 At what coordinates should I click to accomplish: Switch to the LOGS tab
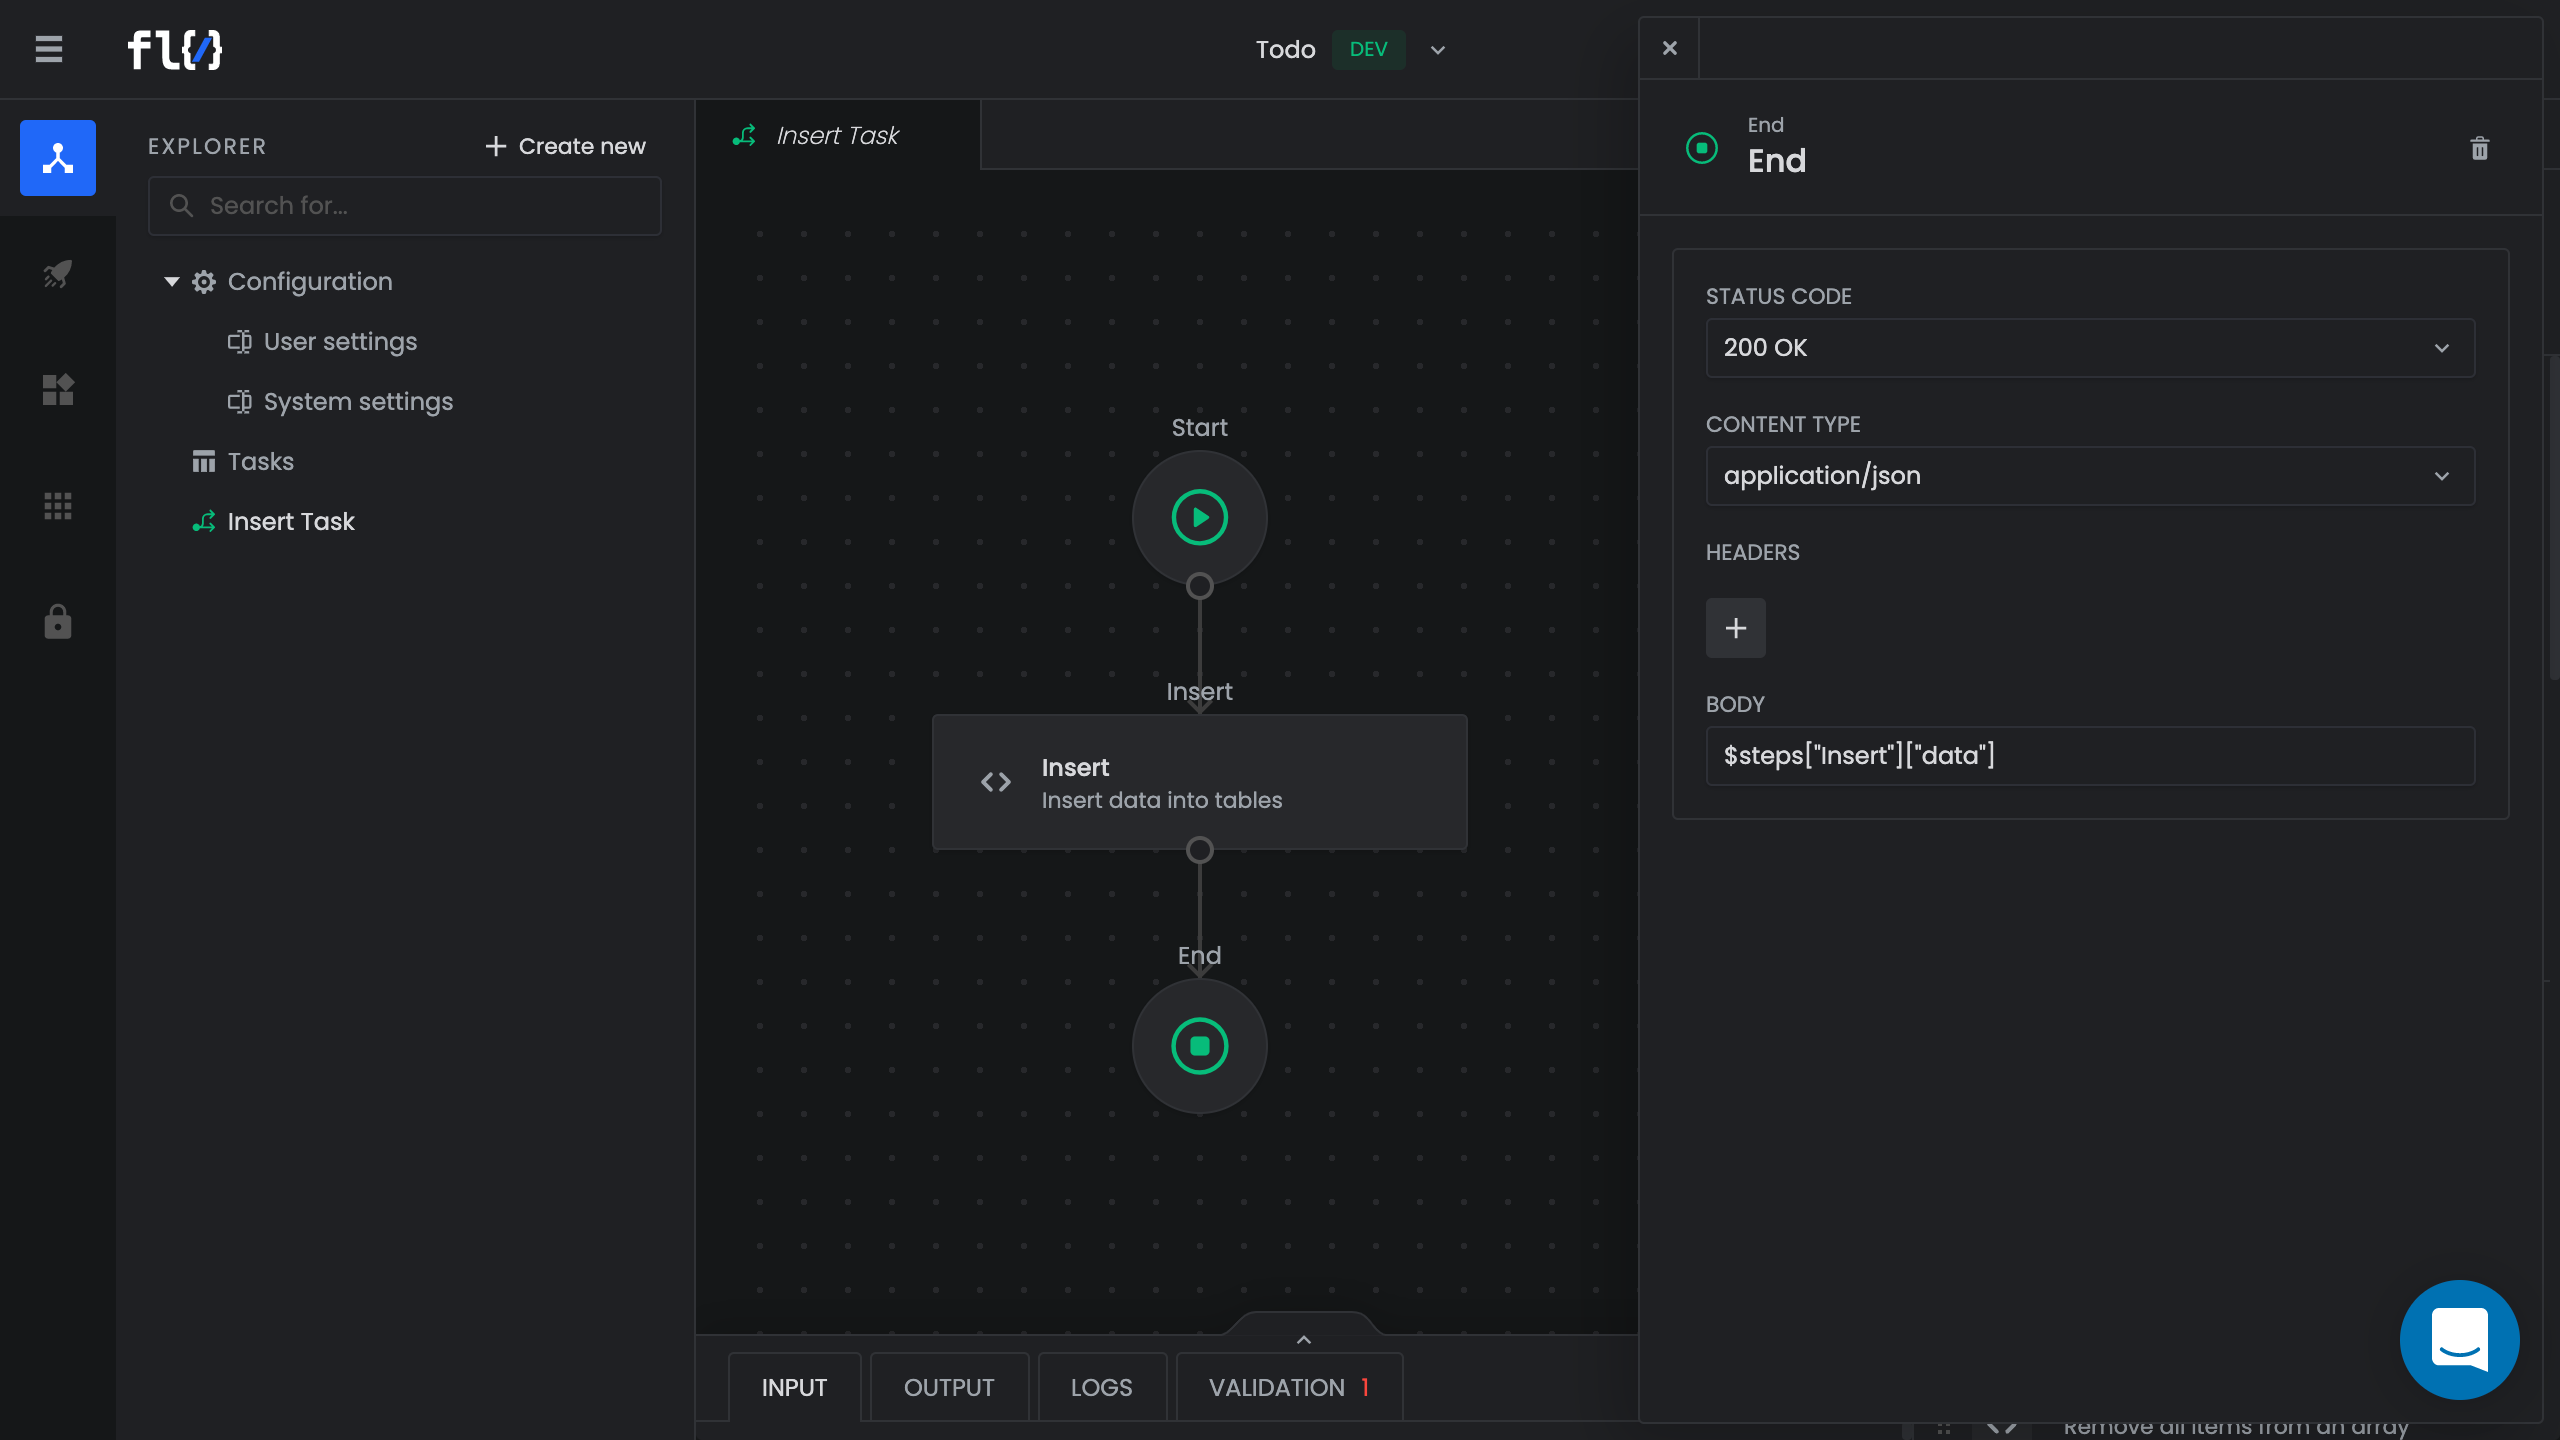point(1102,1388)
